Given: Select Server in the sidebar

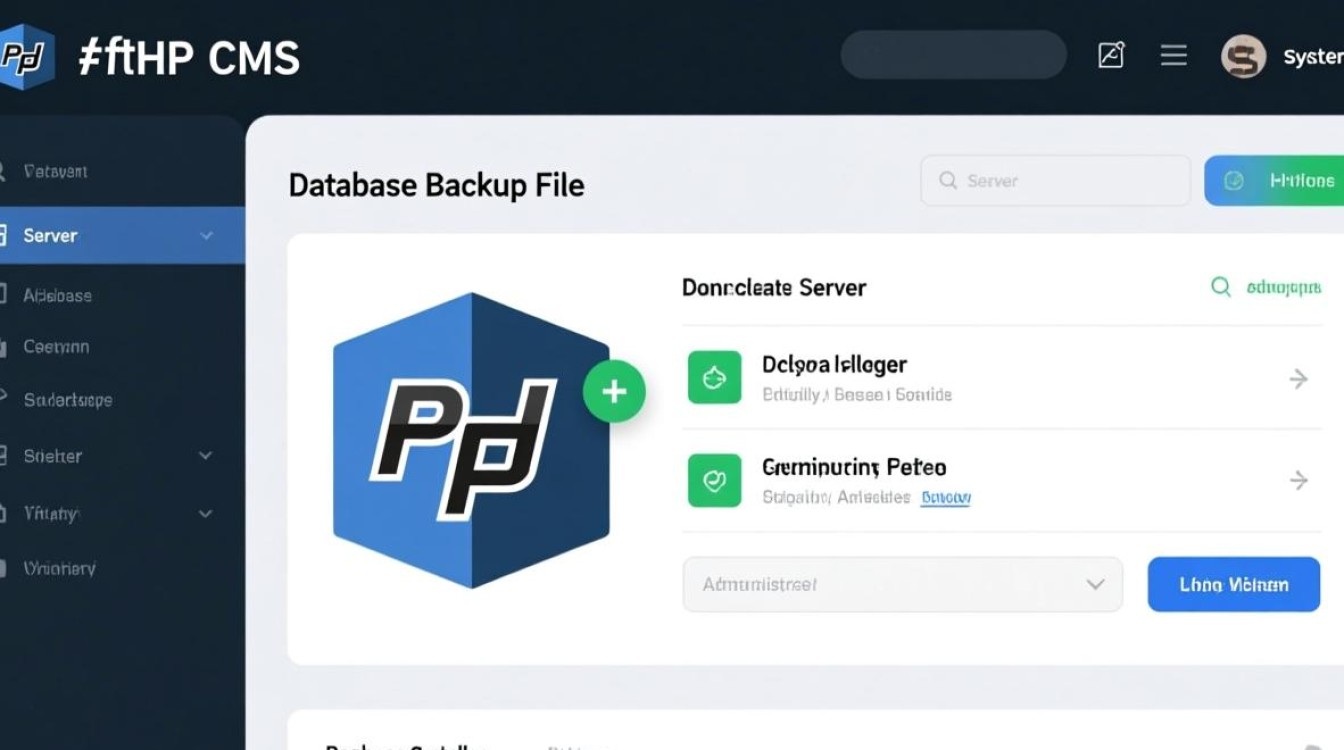Looking at the screenshot, I should point(51,236).
